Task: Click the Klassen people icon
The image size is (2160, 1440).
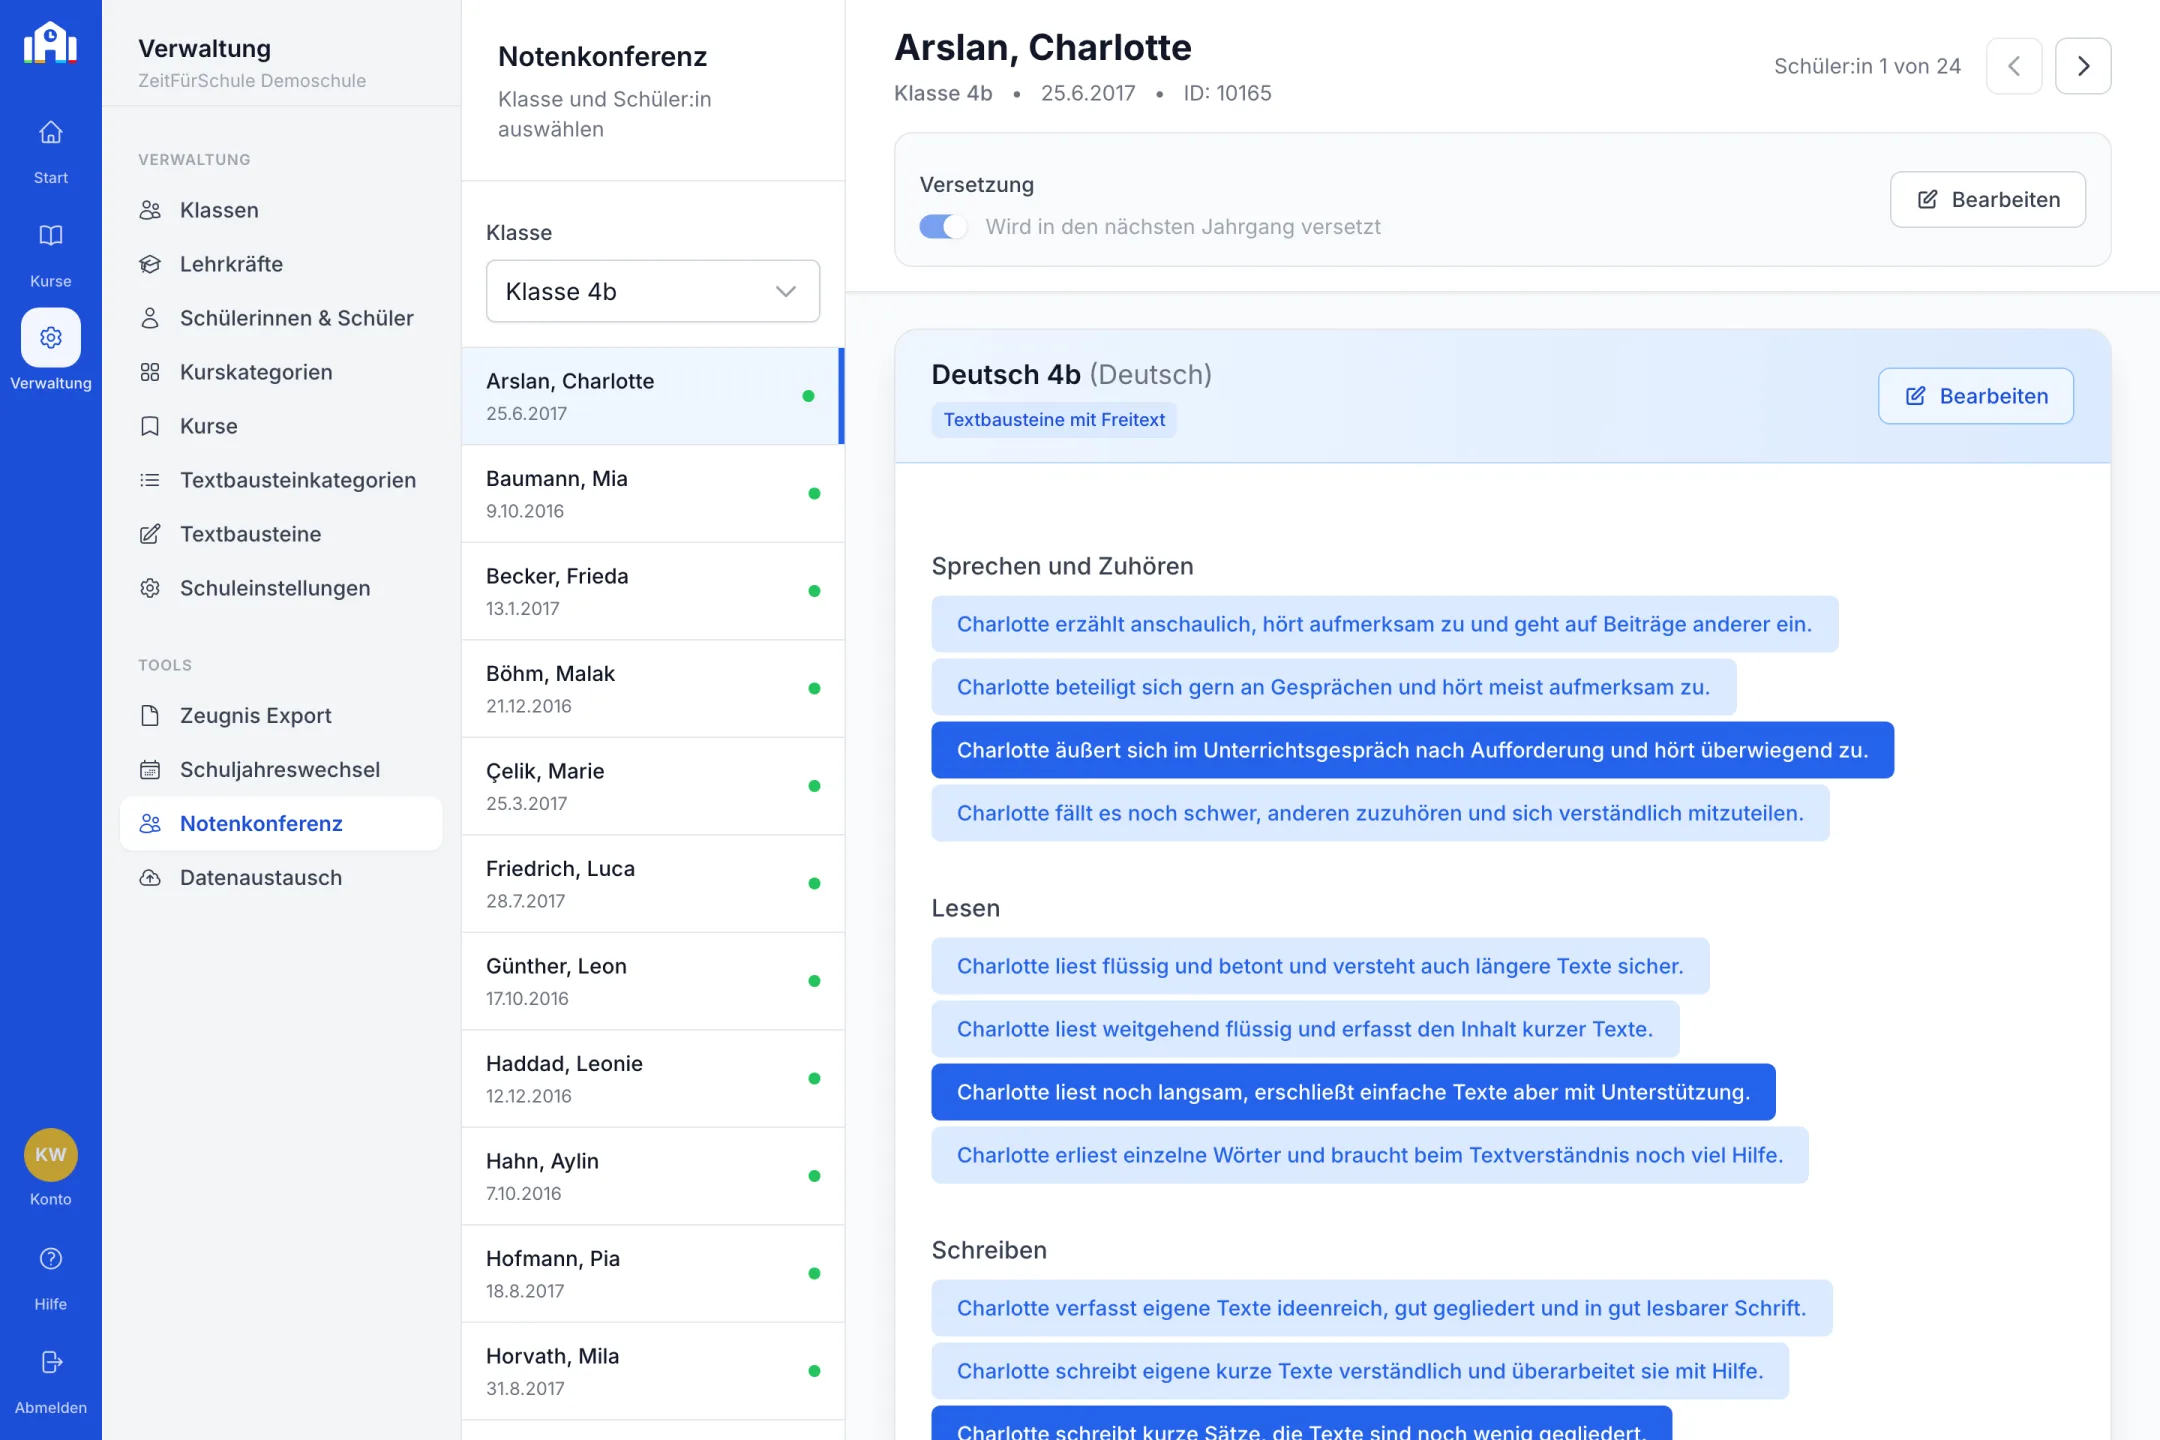Action: tap(150, 210)
